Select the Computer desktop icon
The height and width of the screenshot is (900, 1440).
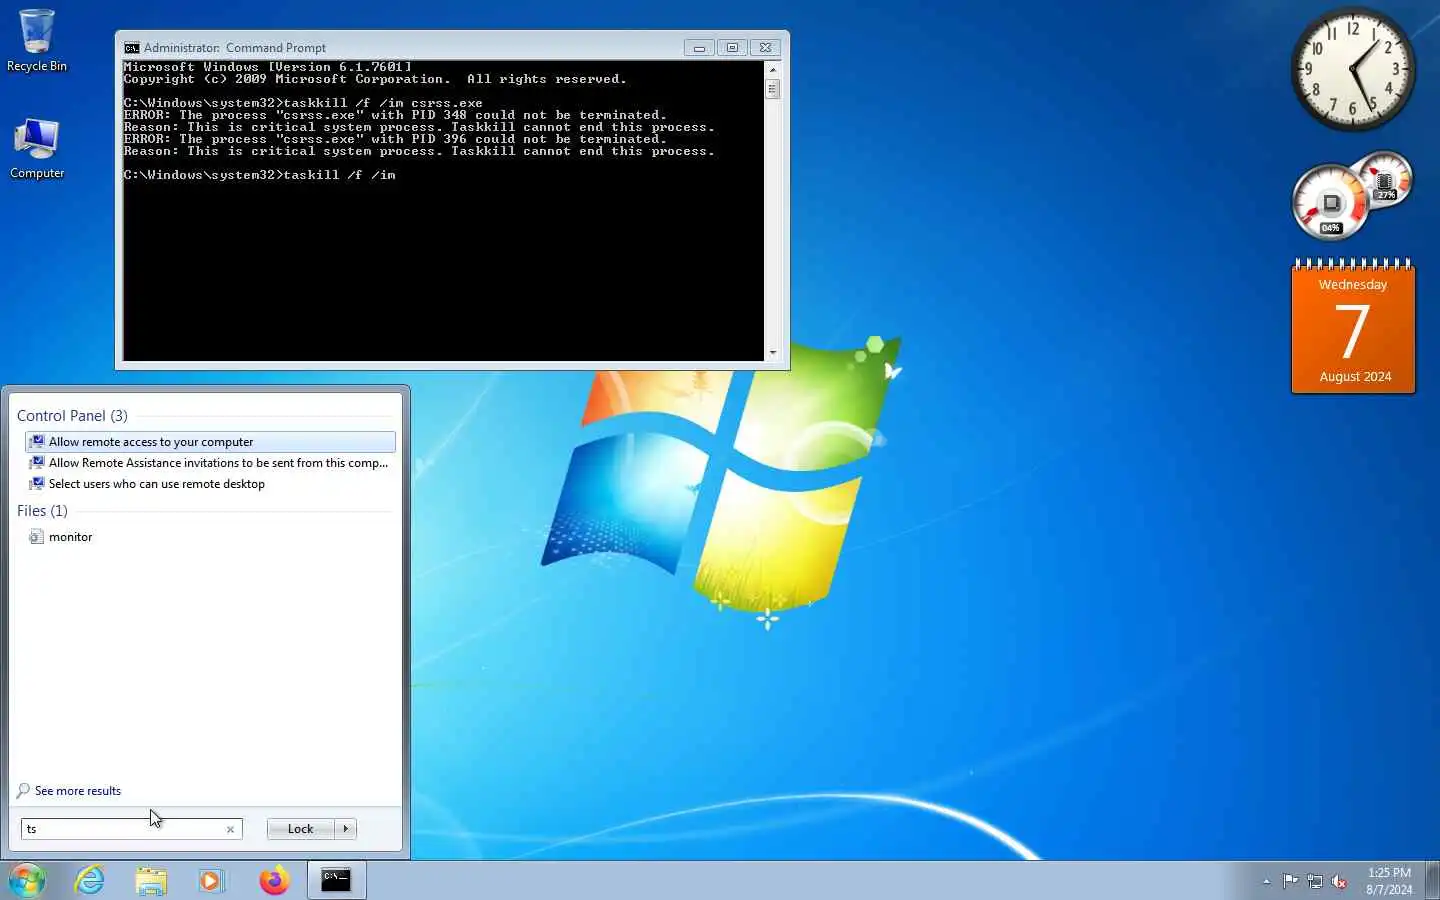click(x=37, y=148)
